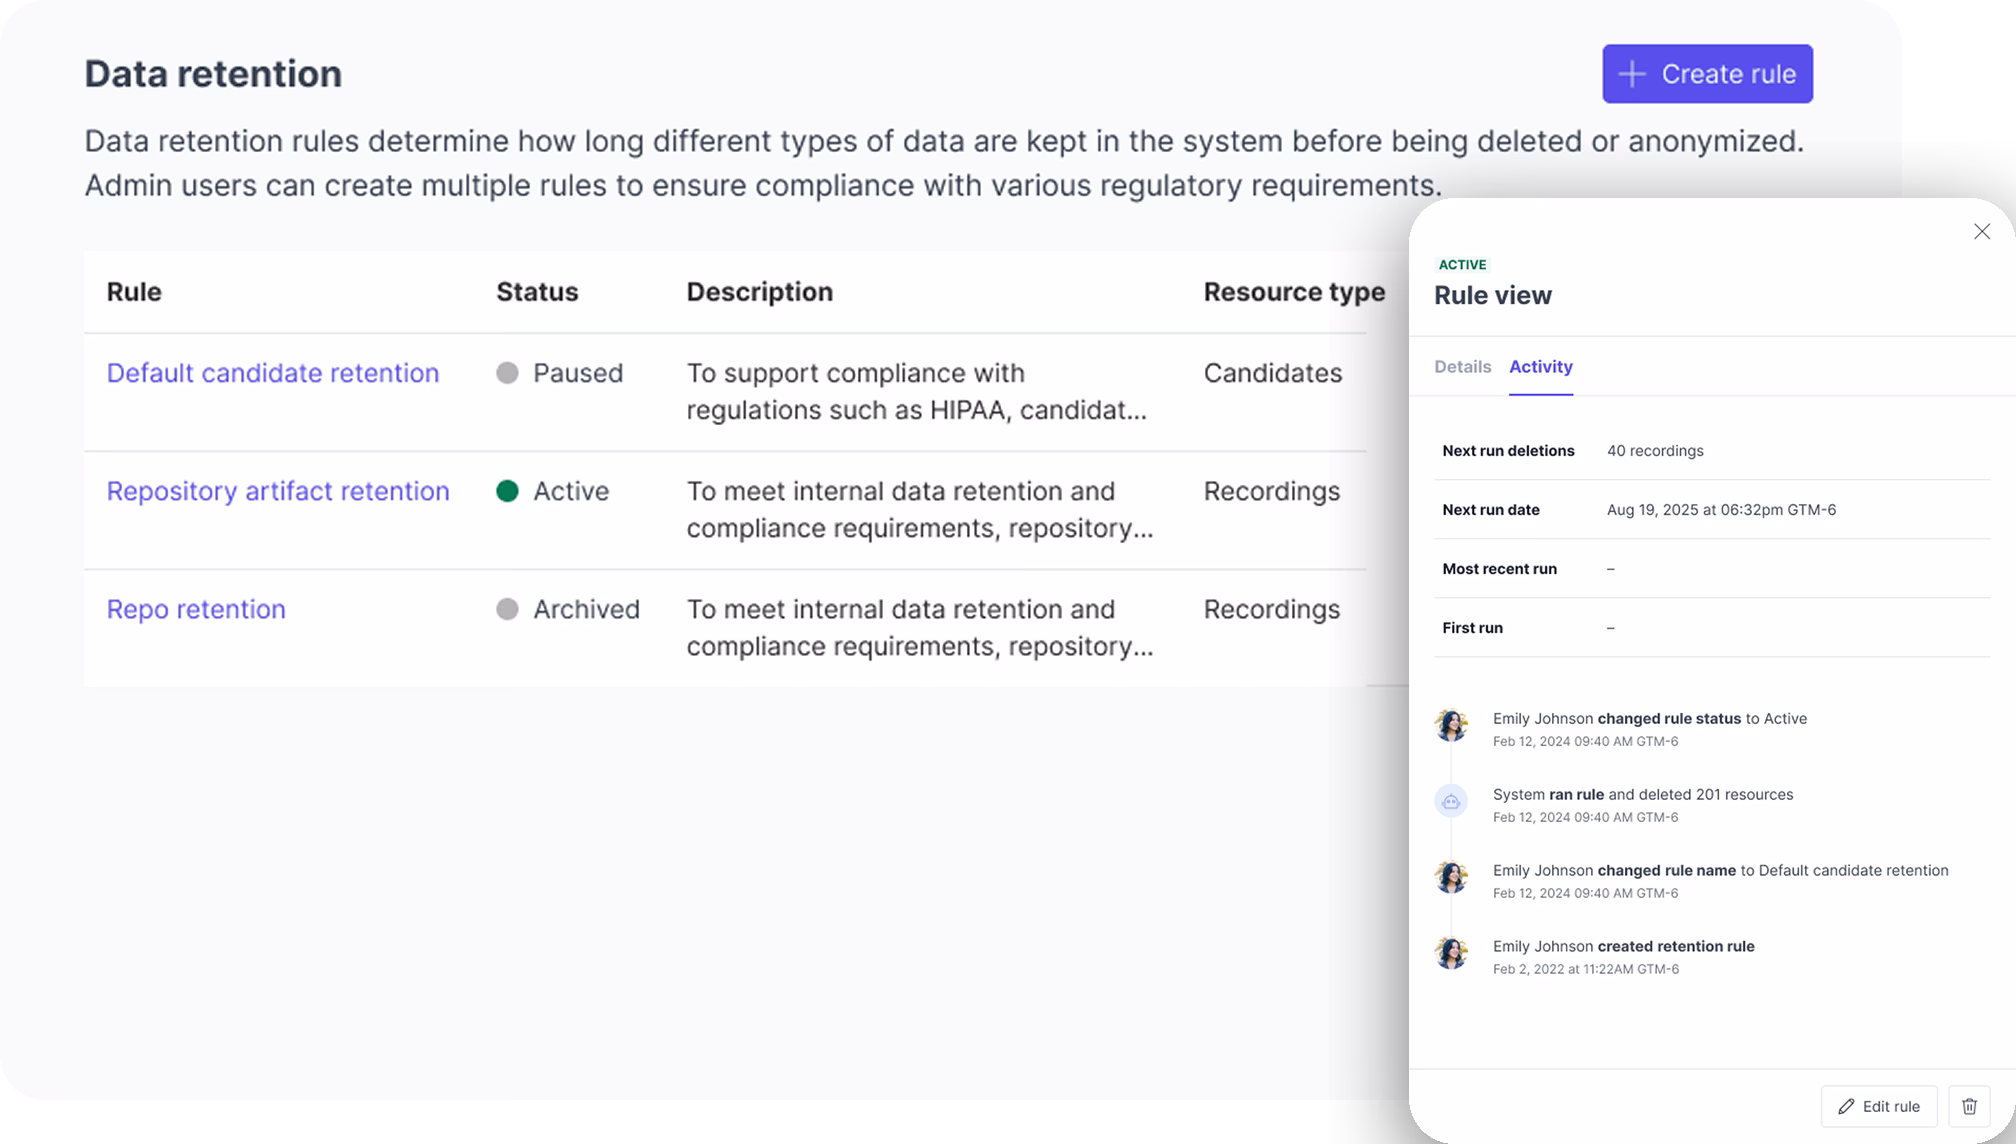The height and width of the screenshot is (1144, 2016).
Task: Open Default candidate retention rule
Action: 273,373
